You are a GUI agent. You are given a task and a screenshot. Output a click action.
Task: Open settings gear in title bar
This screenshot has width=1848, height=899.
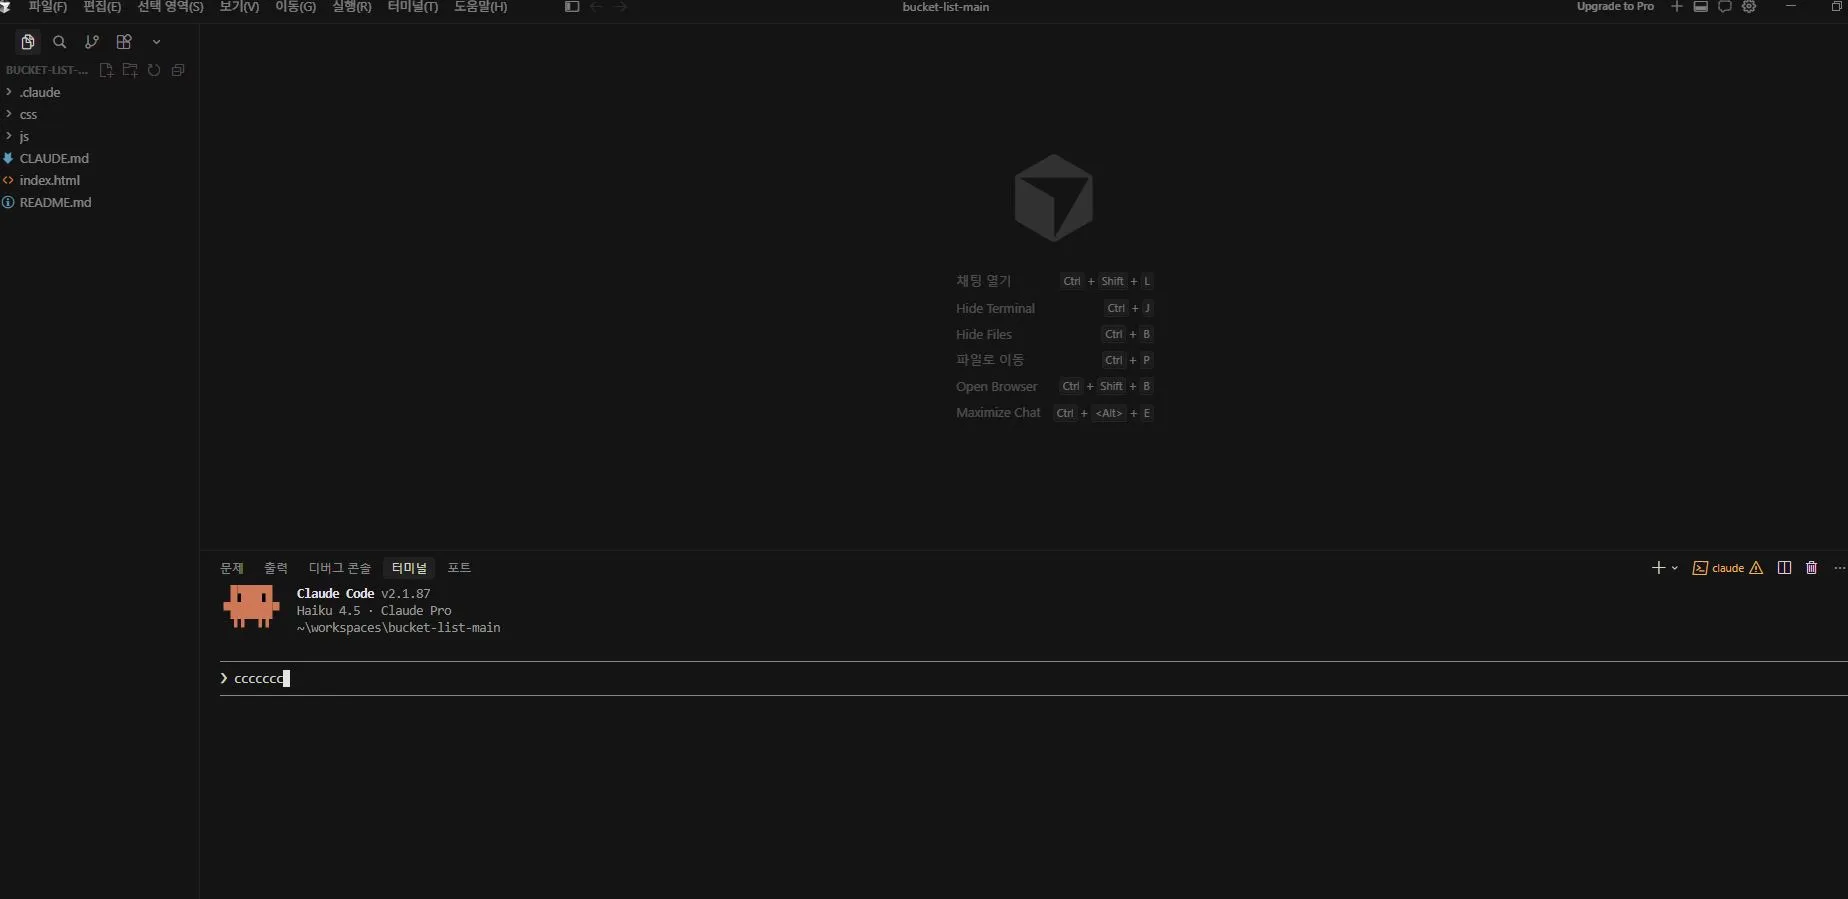pyautogui.click(x=1749, y=7)
